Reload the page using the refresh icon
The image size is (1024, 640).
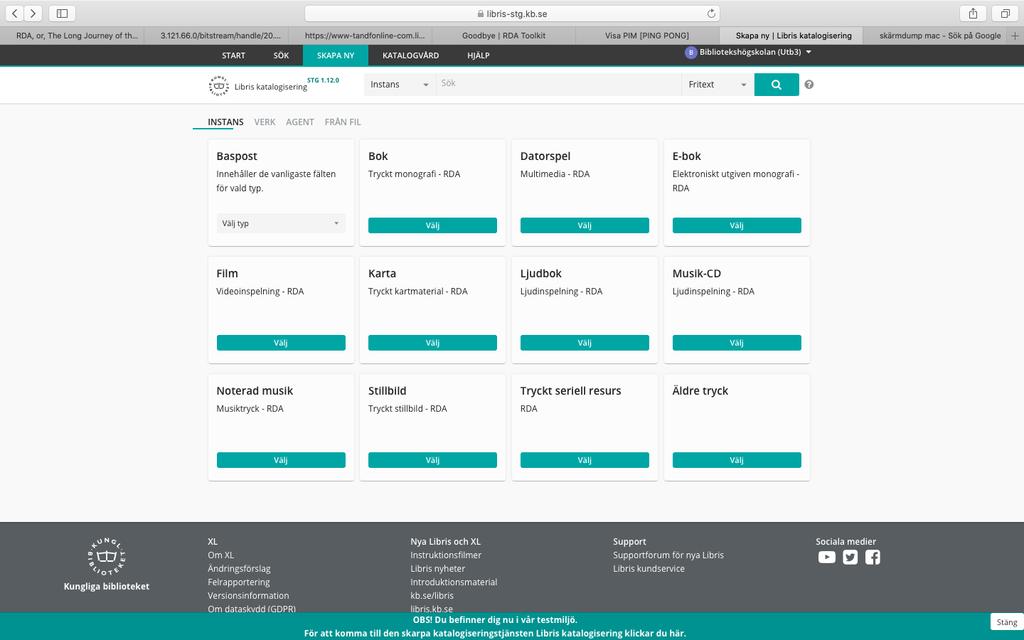711,13
